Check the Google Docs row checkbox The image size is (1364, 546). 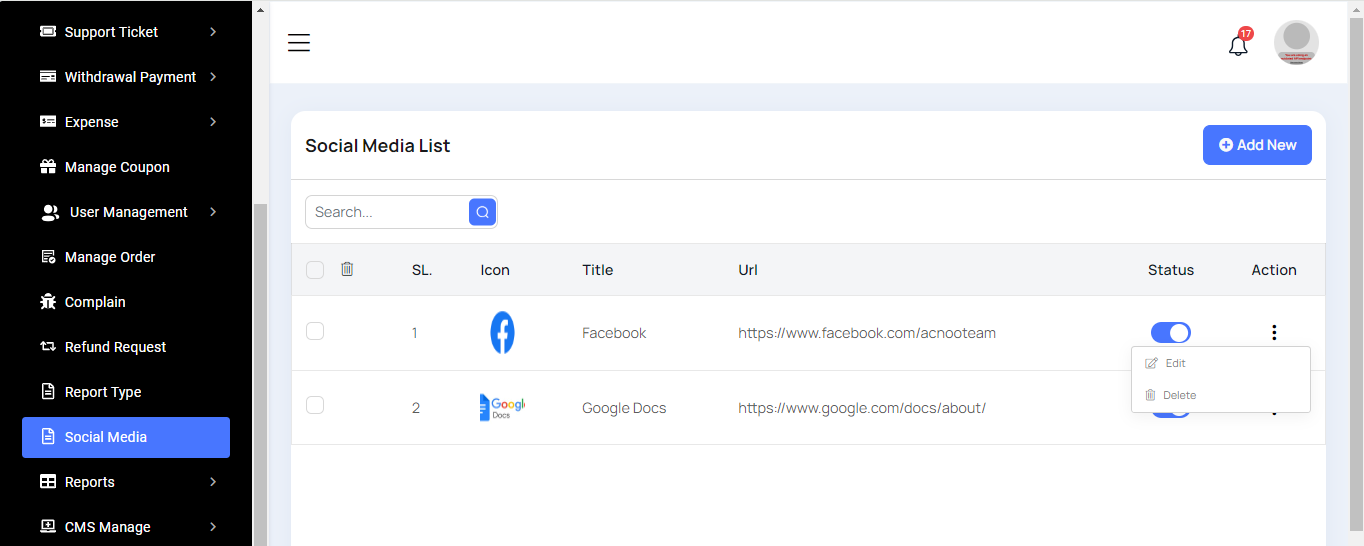[x=315, y=405]
